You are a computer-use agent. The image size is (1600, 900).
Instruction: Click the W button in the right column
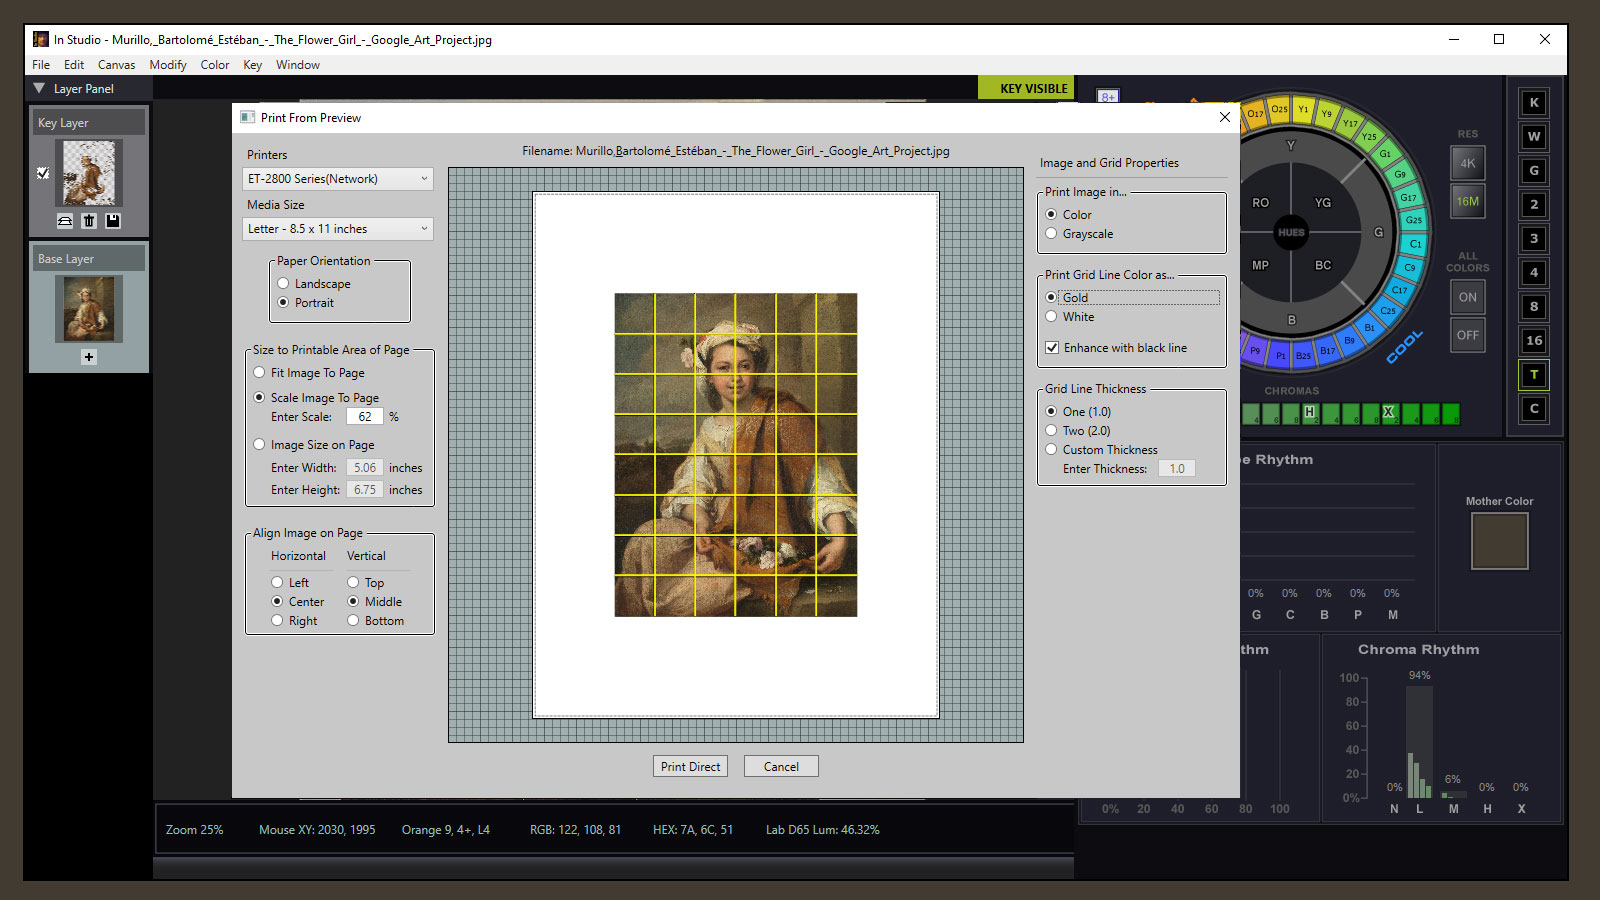point(1534,137)
